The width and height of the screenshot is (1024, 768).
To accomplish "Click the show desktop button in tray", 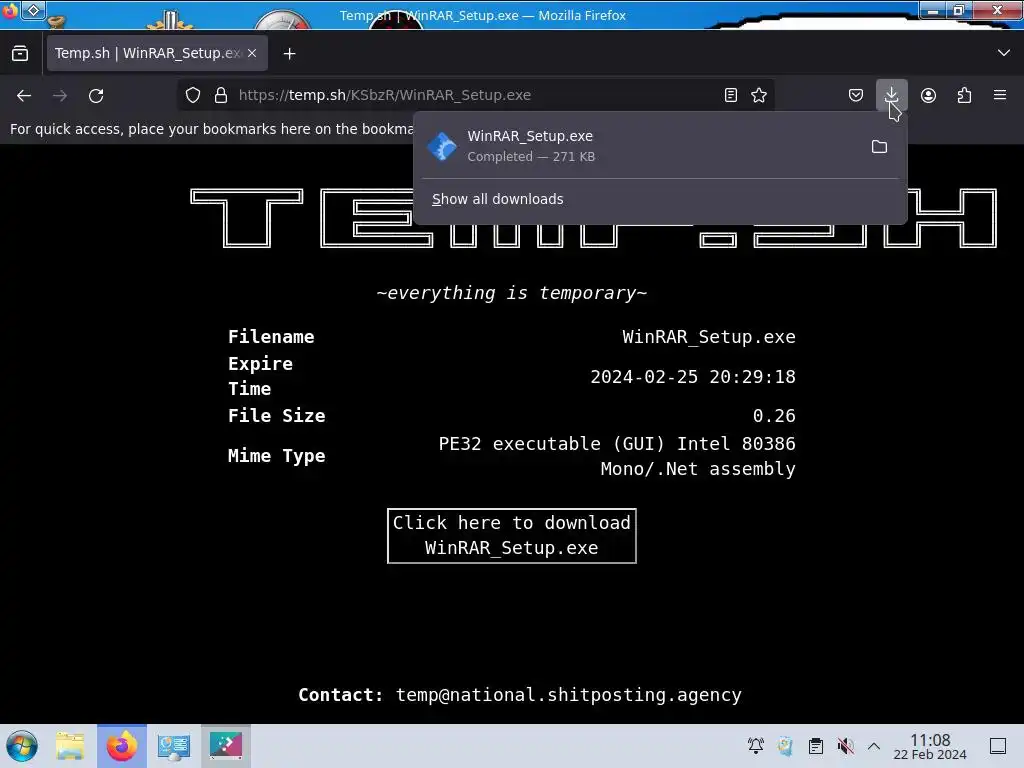I will pyautogui.click(x=998, y=746).
